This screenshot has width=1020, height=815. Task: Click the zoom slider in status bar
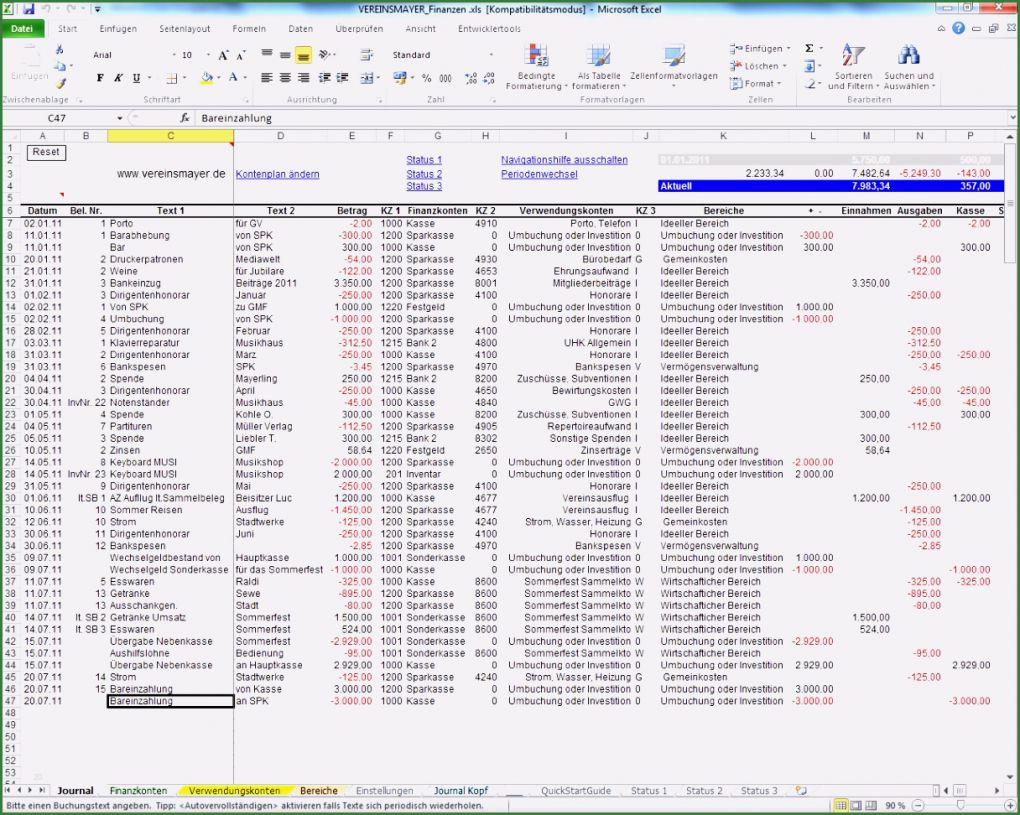pyautogui.click(x=959, y=805)
